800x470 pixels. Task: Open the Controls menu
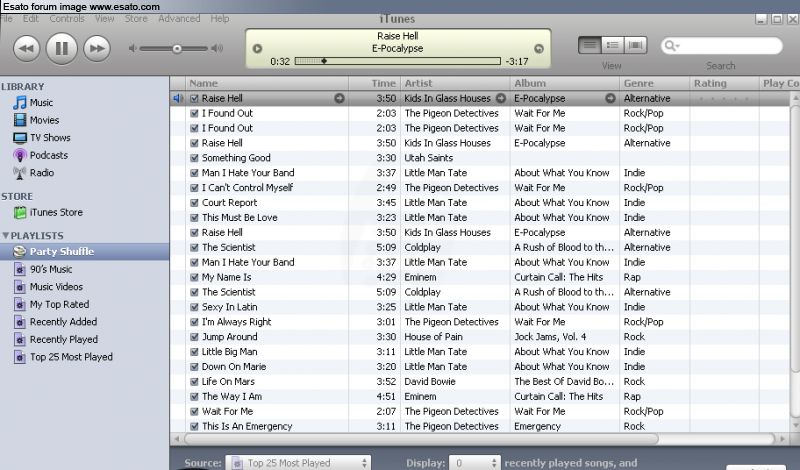pyautogui.click(x=67, y=18)
